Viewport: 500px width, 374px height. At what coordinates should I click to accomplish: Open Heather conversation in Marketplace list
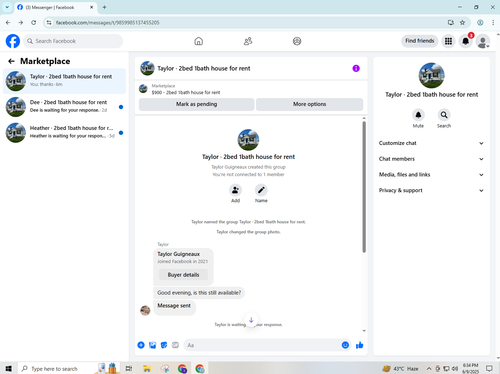click(64, 132)
